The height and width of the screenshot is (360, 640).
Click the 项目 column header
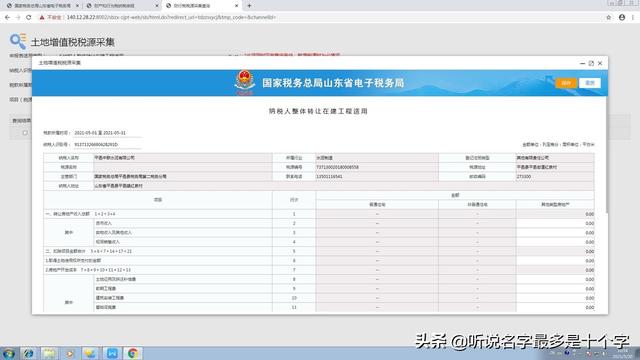[158, 200]
